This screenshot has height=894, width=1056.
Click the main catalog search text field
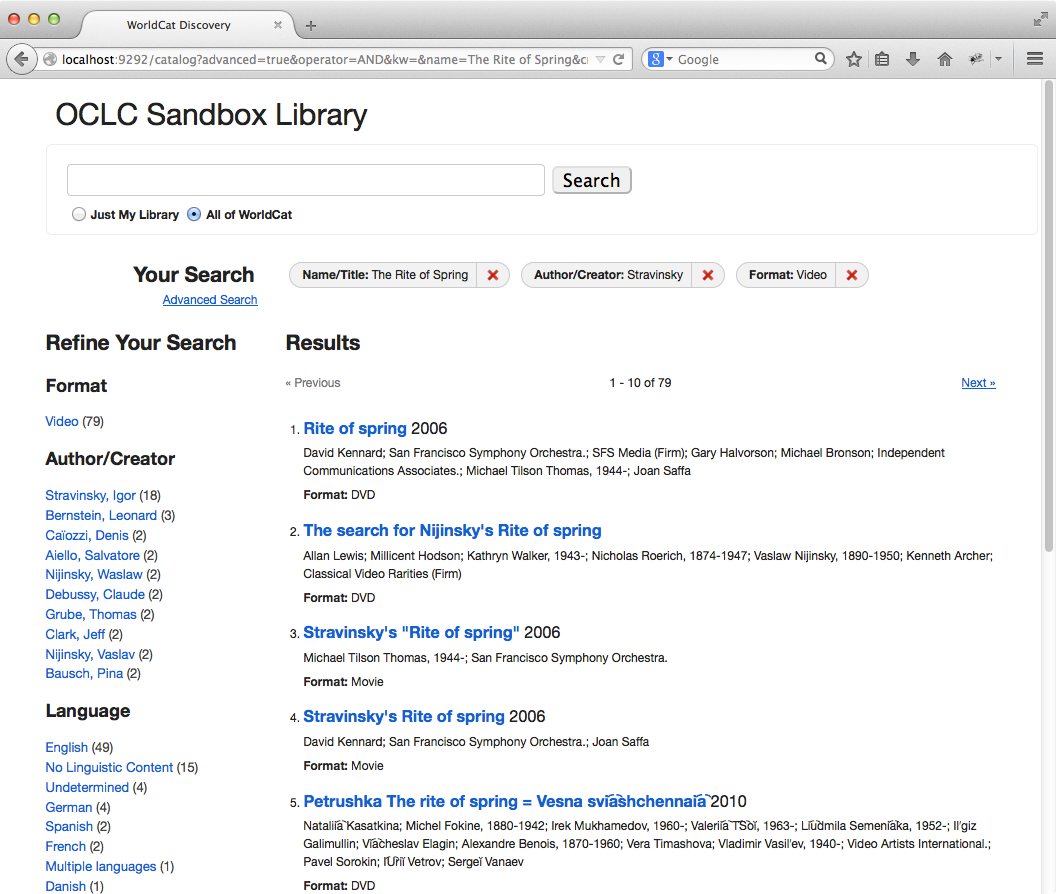tap(305, 180)
